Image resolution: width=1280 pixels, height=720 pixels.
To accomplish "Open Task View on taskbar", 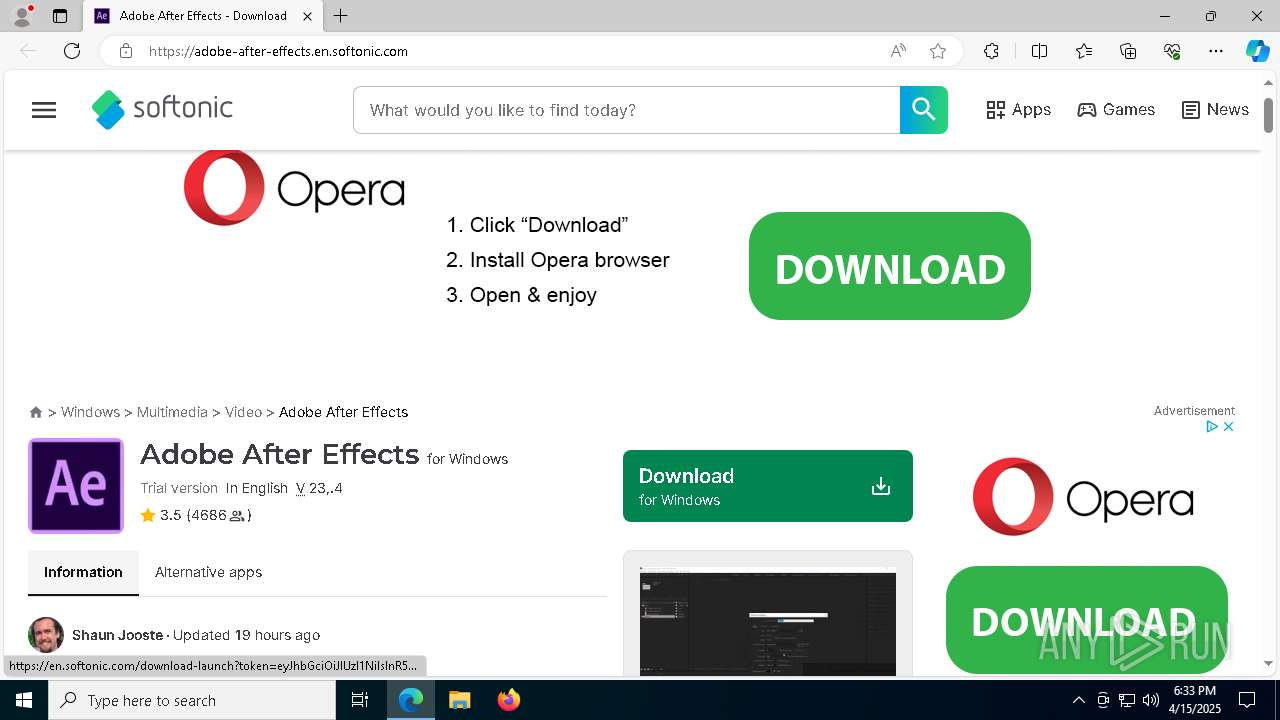I will coord(360,700).
